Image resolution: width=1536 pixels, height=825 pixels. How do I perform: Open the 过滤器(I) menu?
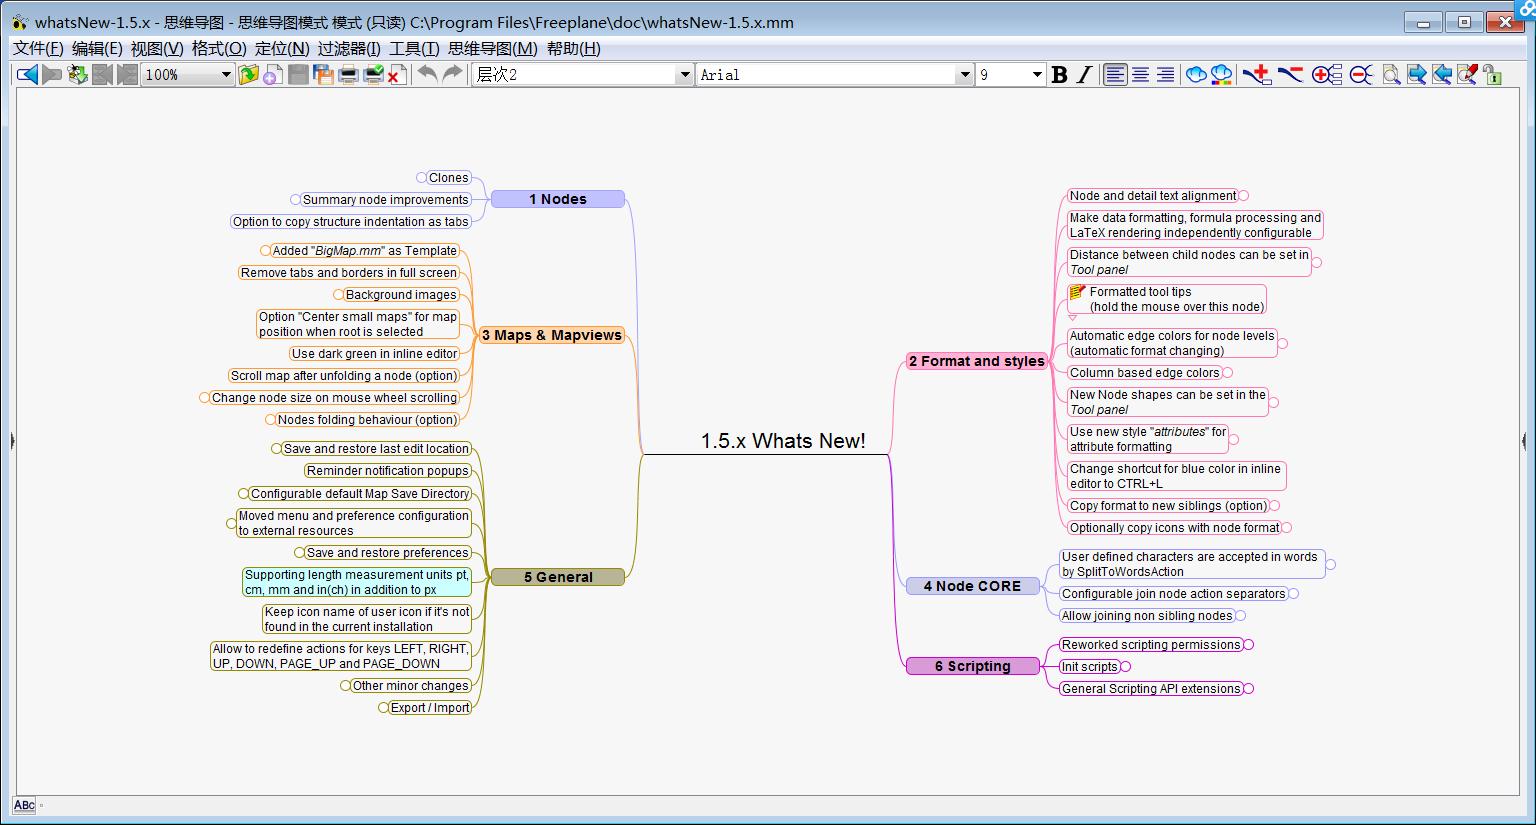349,48
